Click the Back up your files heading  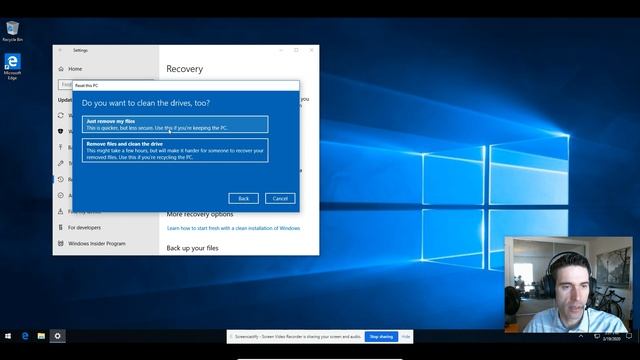click(x=192, y=248)
